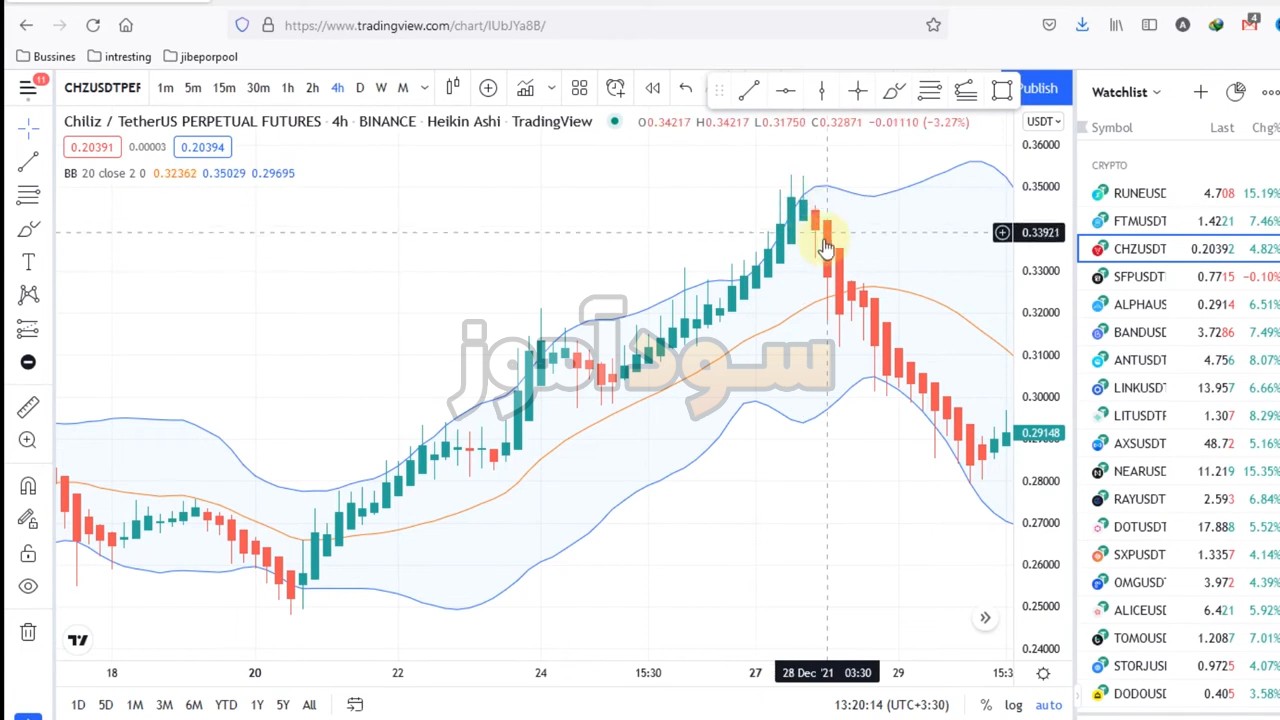Click the blue buy price 0.20394 button
The width and height of the screenshot is (1280, 720).
(x=203, y=147)
